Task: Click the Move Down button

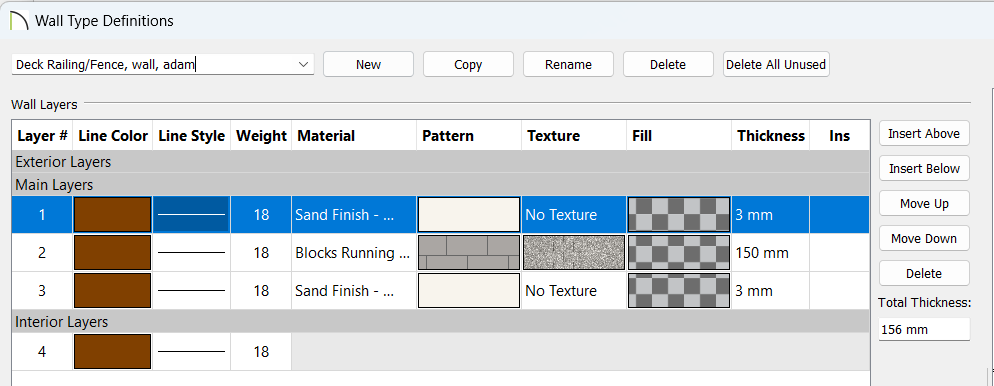Action: (924, 238)
